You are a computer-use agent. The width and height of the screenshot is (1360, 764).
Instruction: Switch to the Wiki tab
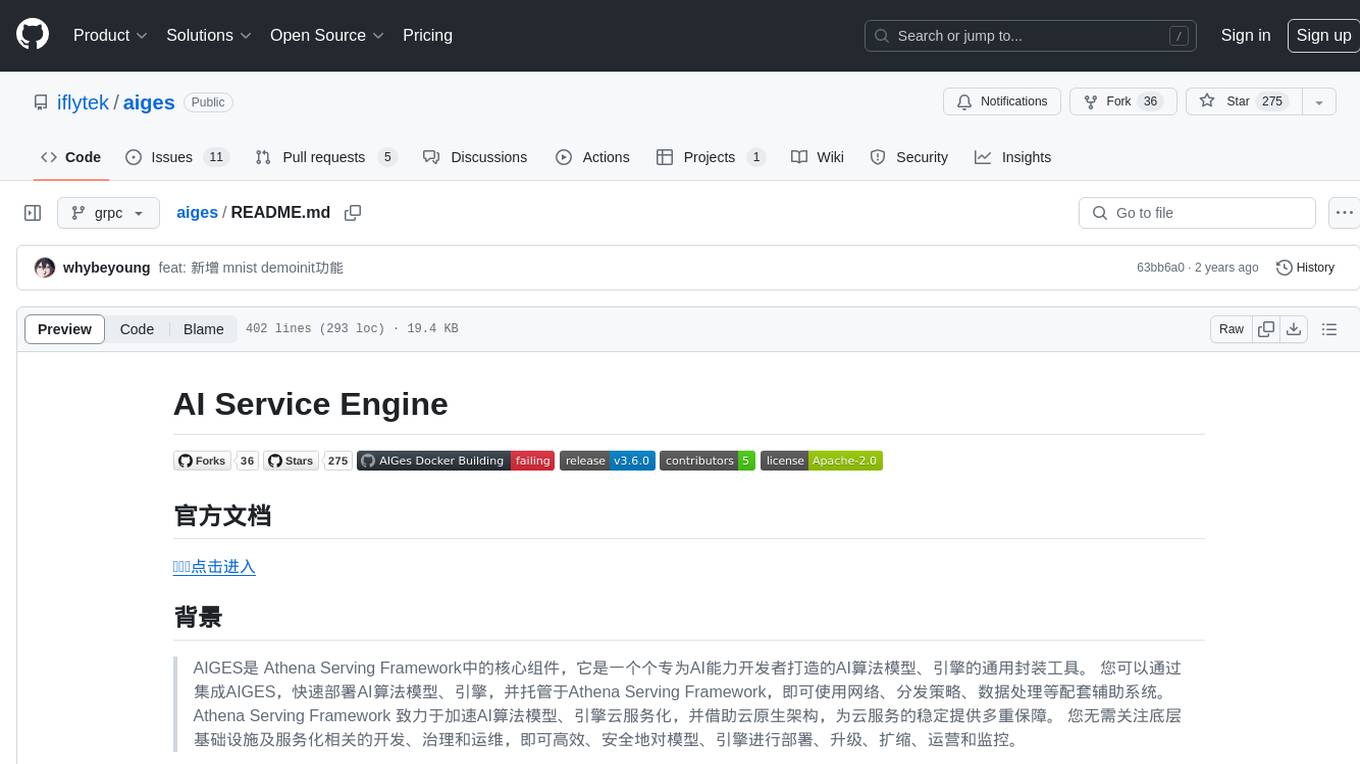point(817,157)
